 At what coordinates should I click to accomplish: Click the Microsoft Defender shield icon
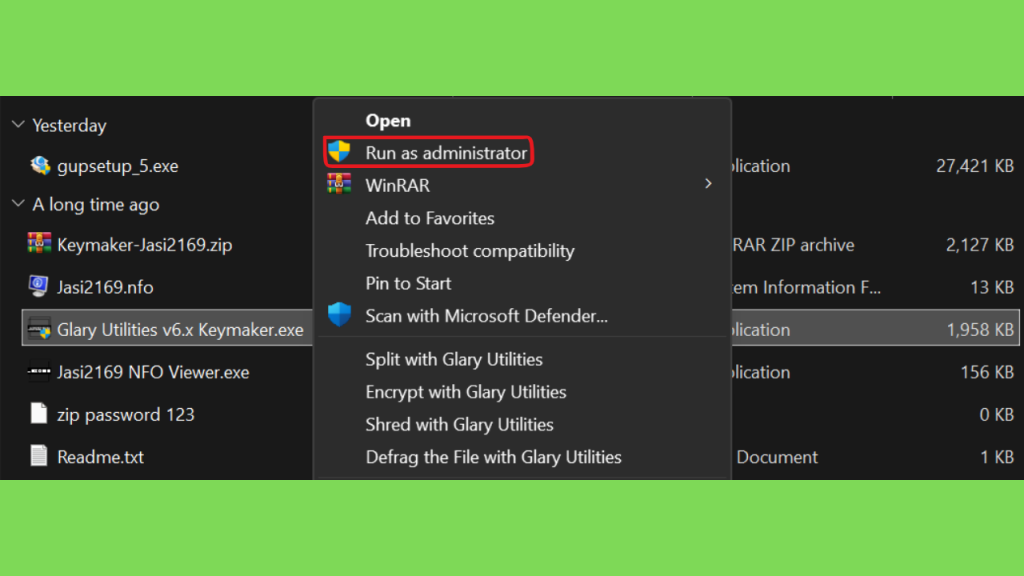point(340,316)
